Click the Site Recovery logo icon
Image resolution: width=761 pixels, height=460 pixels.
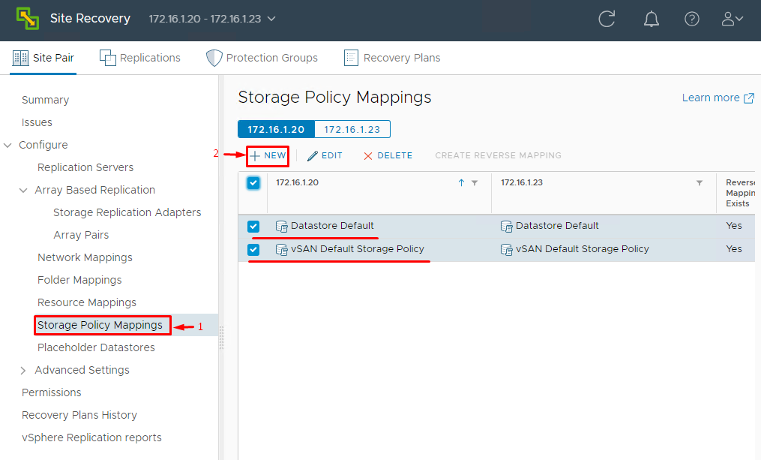[x=28, y=18]
